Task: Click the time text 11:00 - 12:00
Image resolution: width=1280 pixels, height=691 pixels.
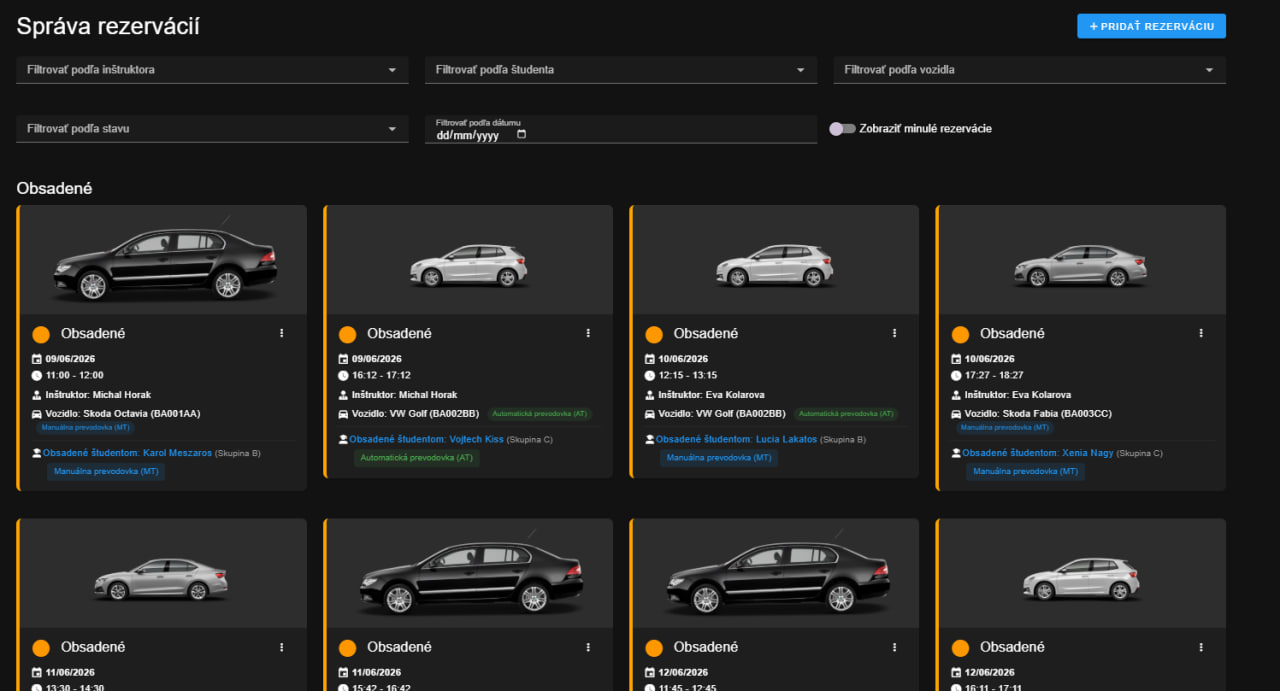Action: click(74, 375)
